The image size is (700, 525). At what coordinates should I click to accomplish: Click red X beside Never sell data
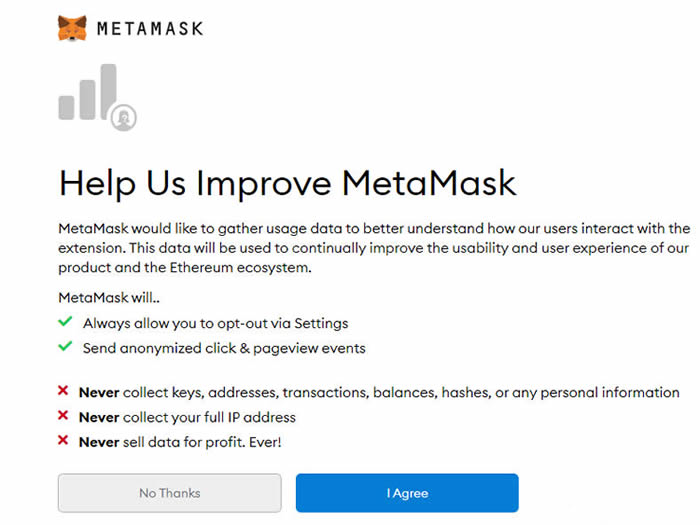[64, 440]
